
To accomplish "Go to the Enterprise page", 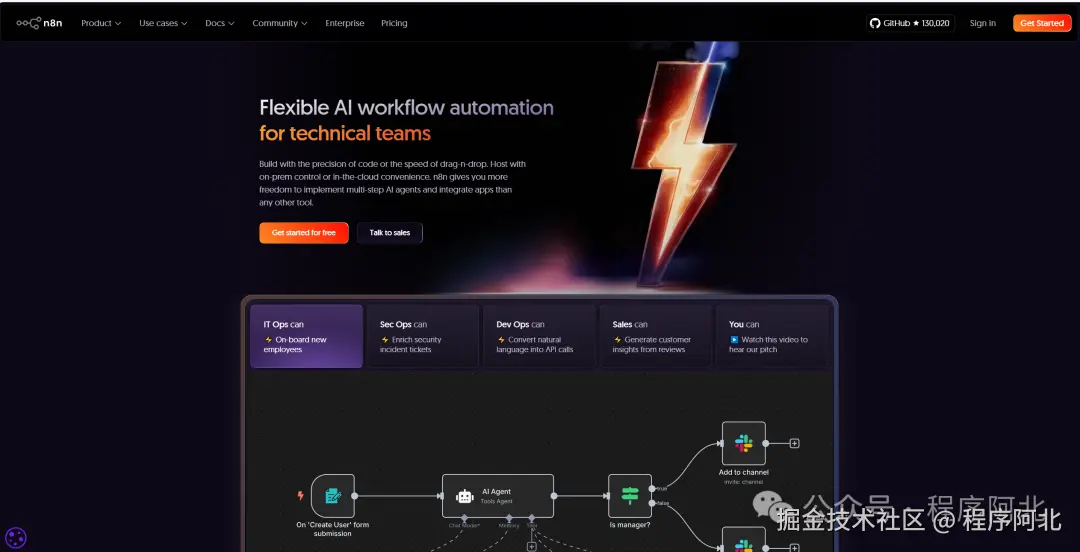I will coord(344,23).
